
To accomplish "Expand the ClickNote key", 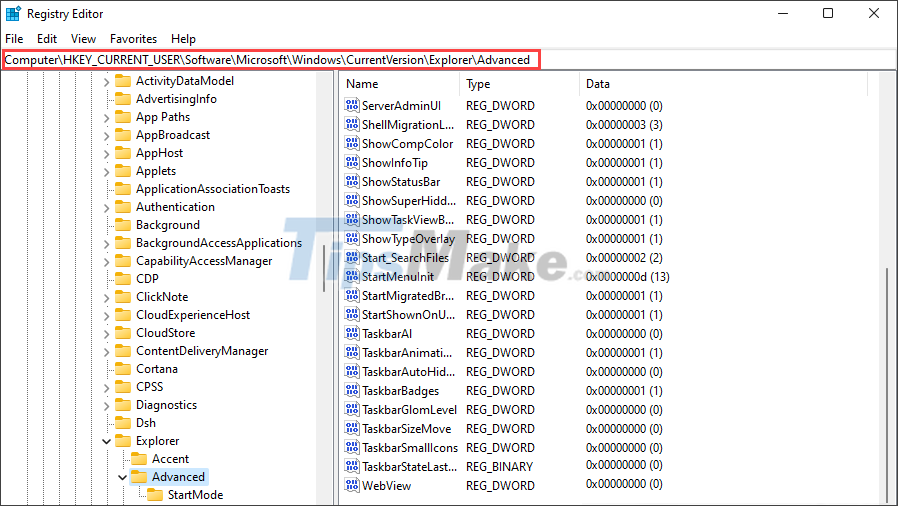I will click(x=107, y=298).
